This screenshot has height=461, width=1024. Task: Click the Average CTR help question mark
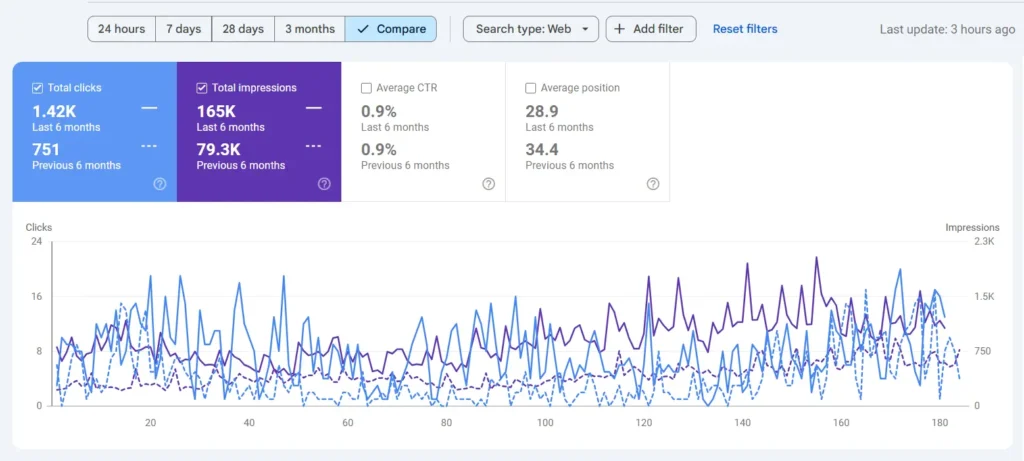click(488, 184)
